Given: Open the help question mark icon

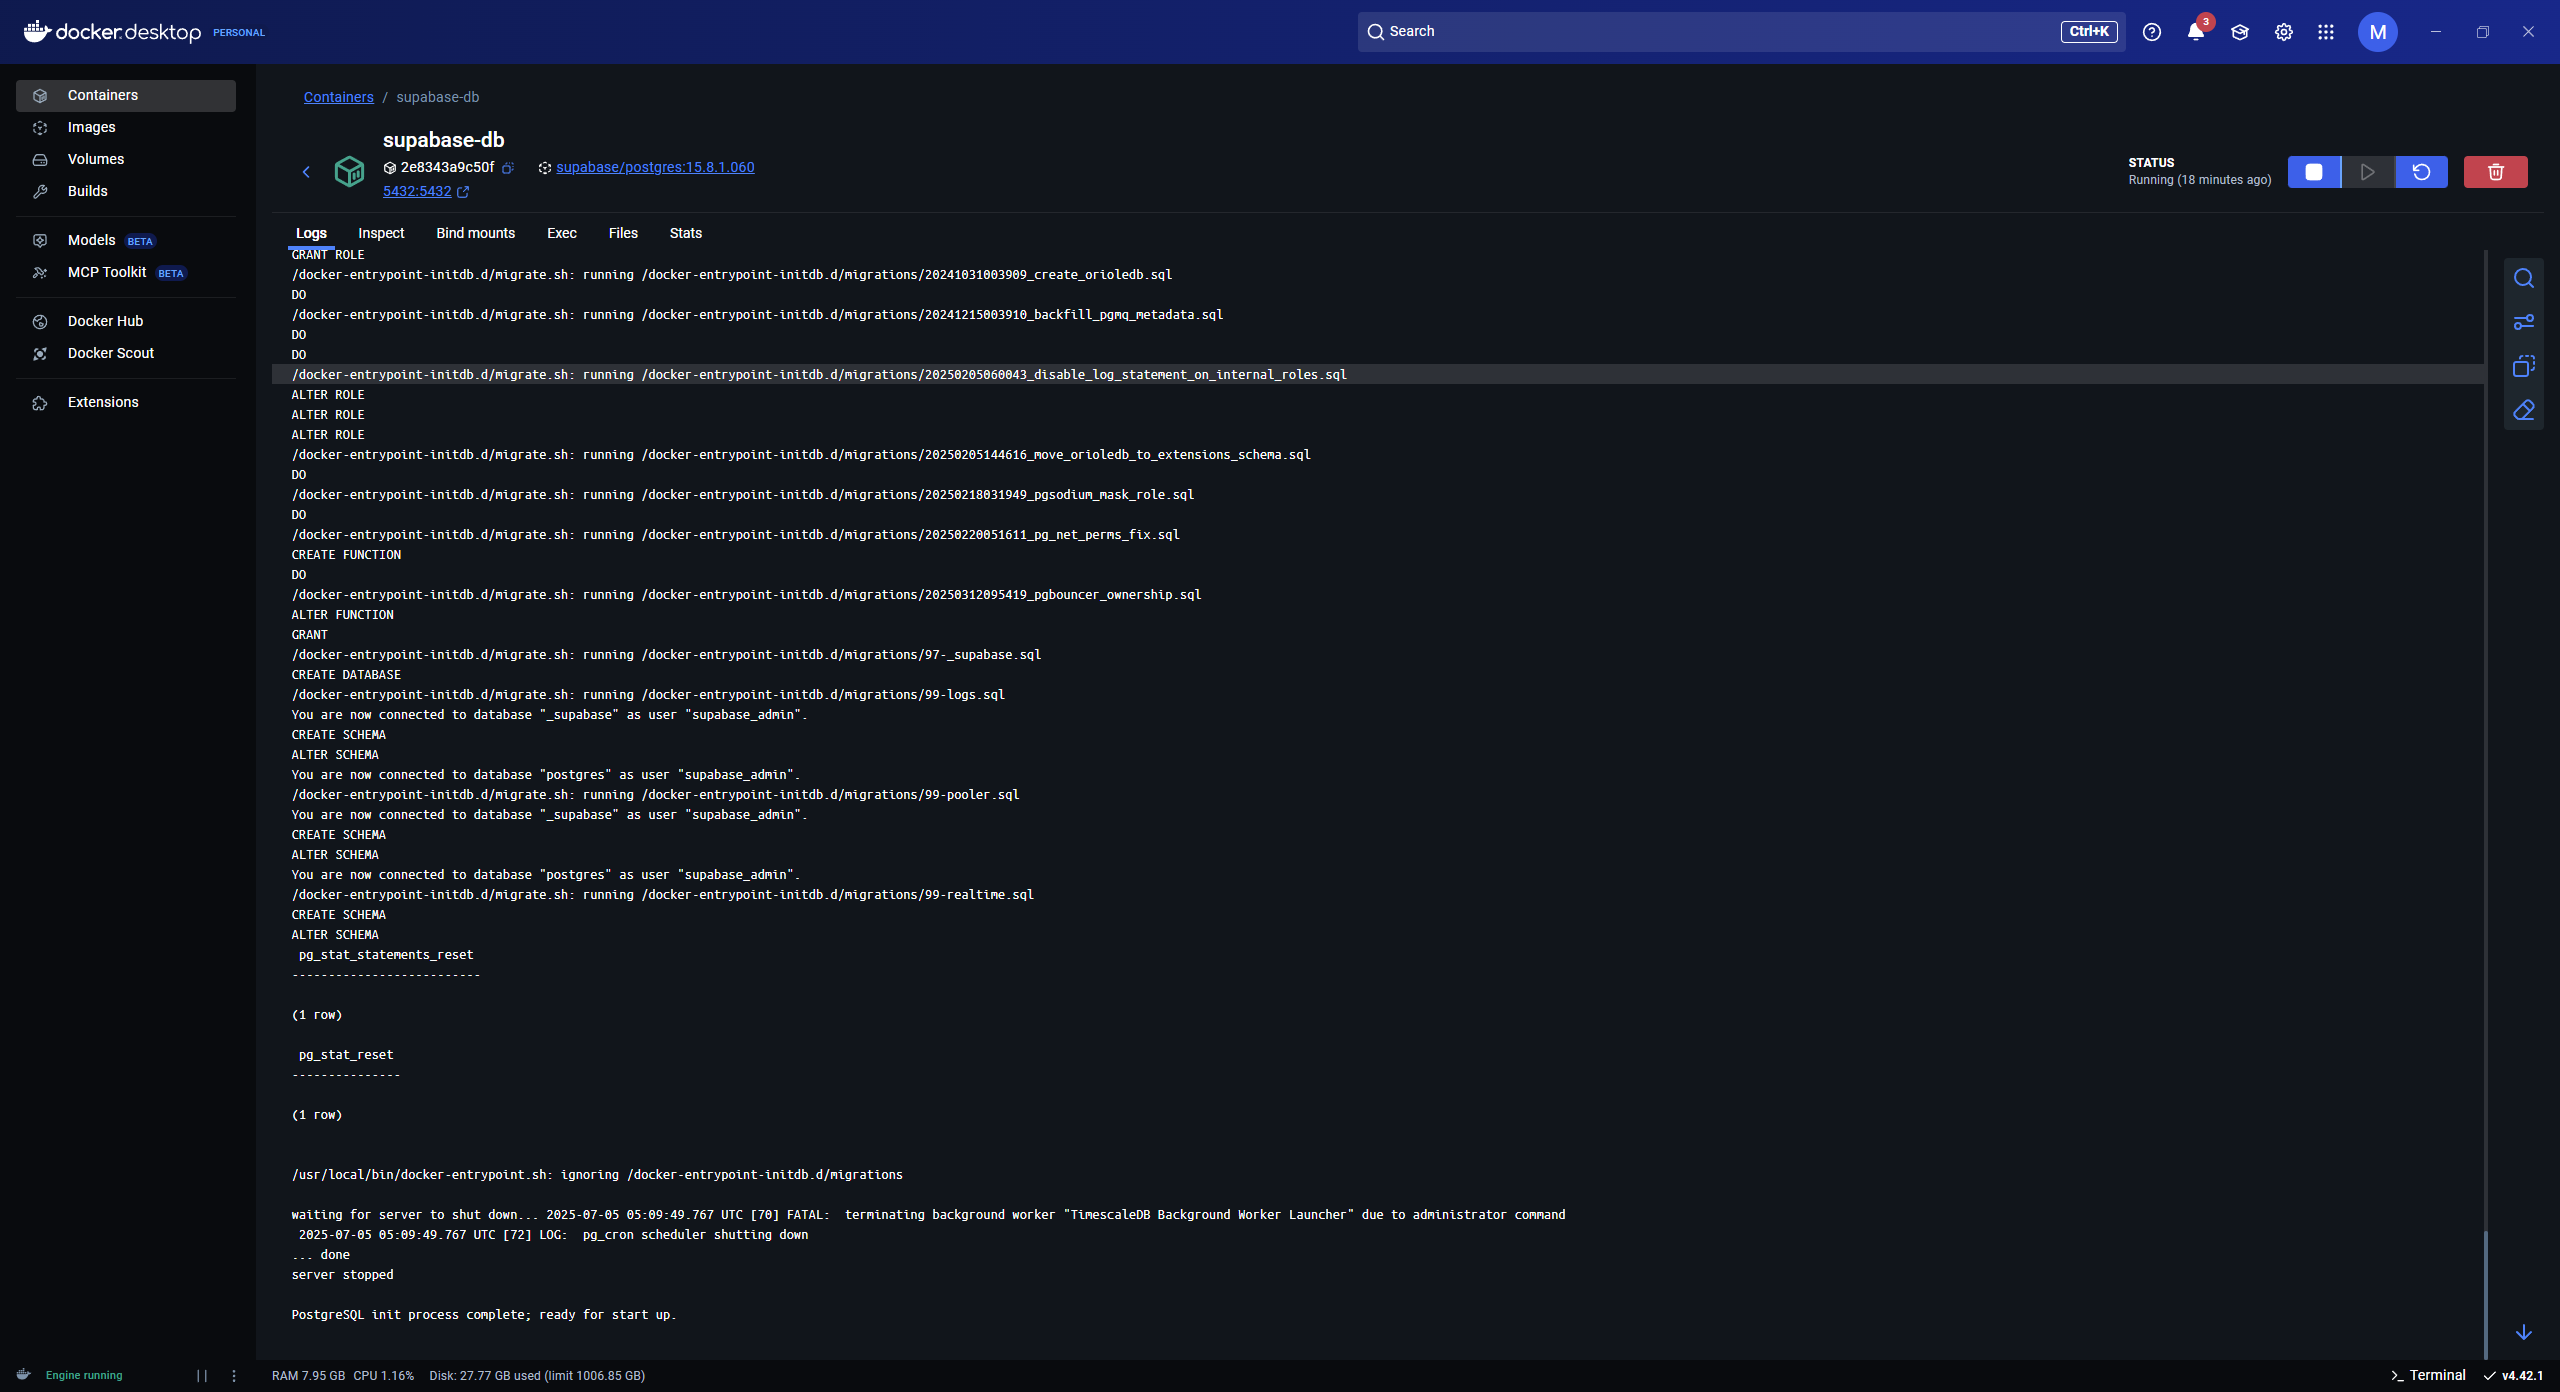Looking at the screenshot, I should [2152, 32].
